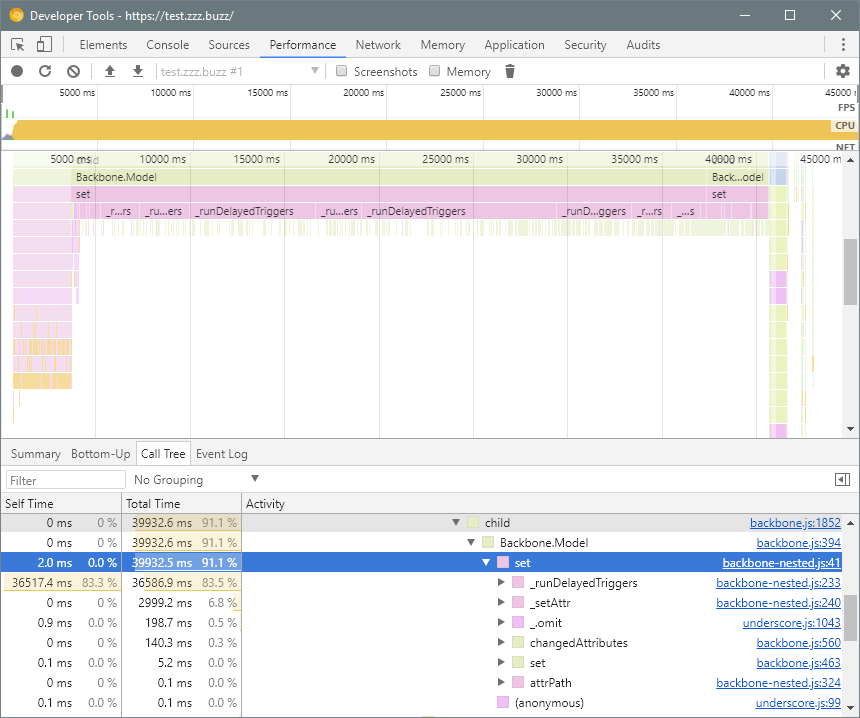
Task: Open the backbone.js:463 link
Action: tap(798, 663)
